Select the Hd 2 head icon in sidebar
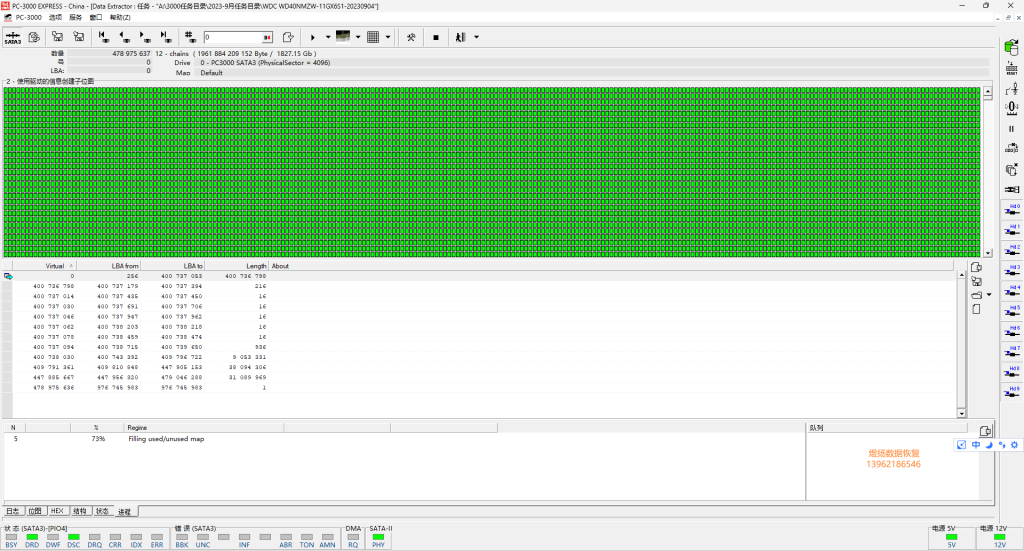Image resolution: width=1024 pixels, height=551 pixels. point(1012,250)
